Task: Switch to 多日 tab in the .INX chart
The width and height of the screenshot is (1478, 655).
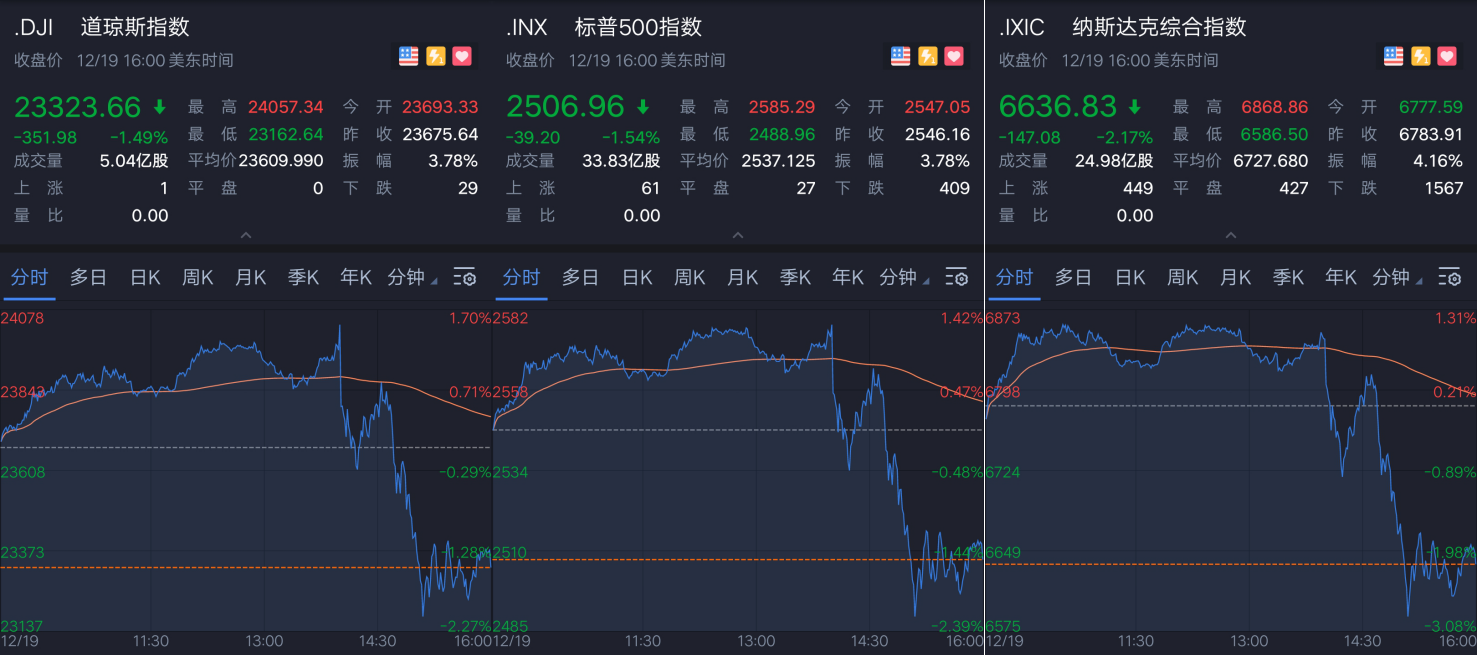Action: (580, 277)
